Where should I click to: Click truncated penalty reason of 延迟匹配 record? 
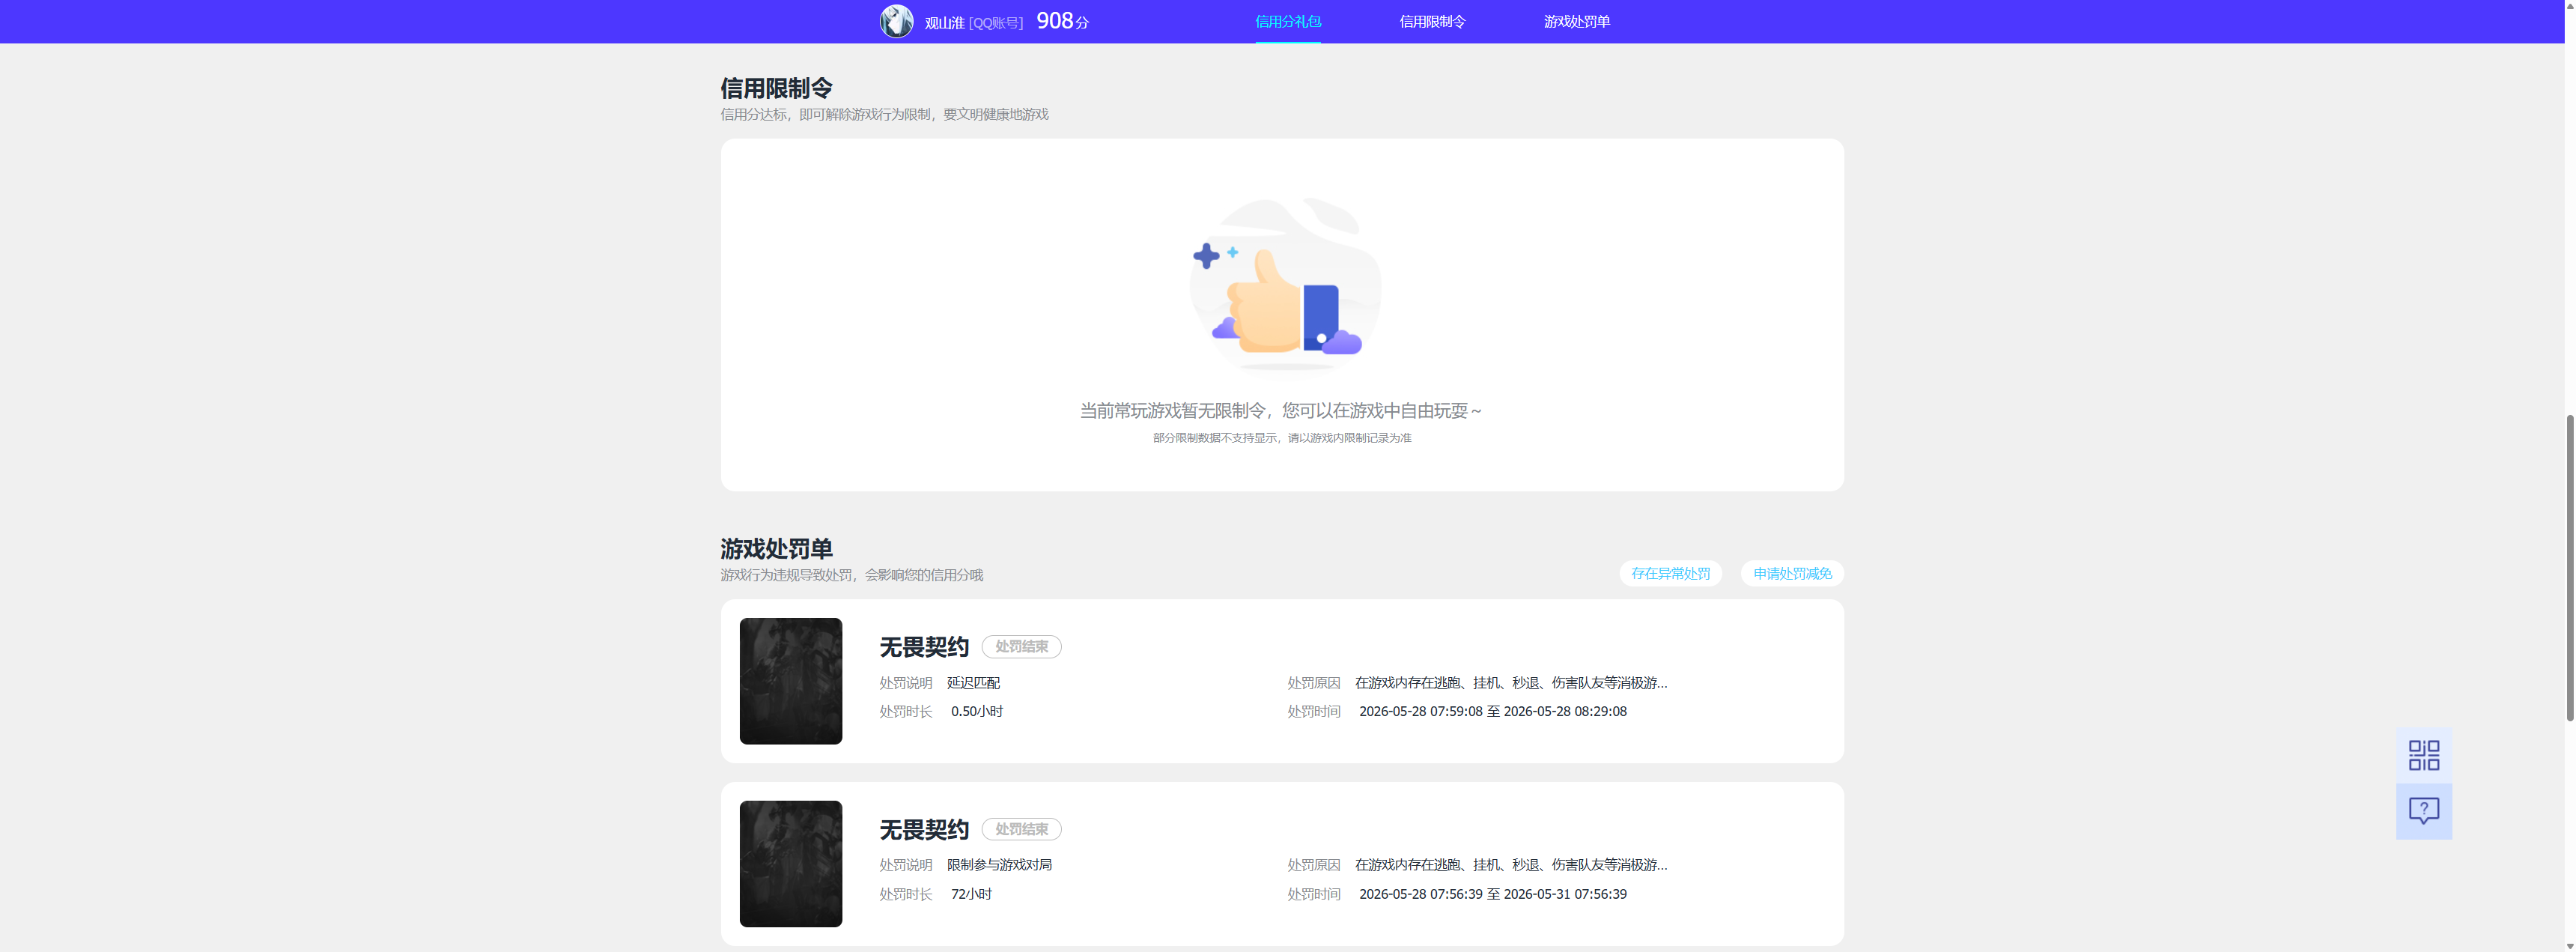[1511, 683]
